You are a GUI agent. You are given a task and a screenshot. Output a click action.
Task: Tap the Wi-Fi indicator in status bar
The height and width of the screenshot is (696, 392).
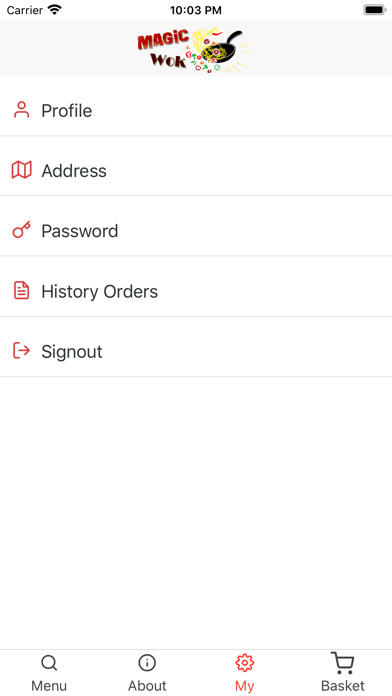(x=55, y=10)
